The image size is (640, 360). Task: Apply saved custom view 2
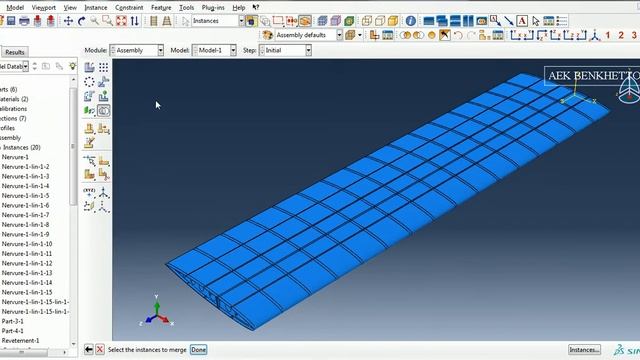click(621, 35)
